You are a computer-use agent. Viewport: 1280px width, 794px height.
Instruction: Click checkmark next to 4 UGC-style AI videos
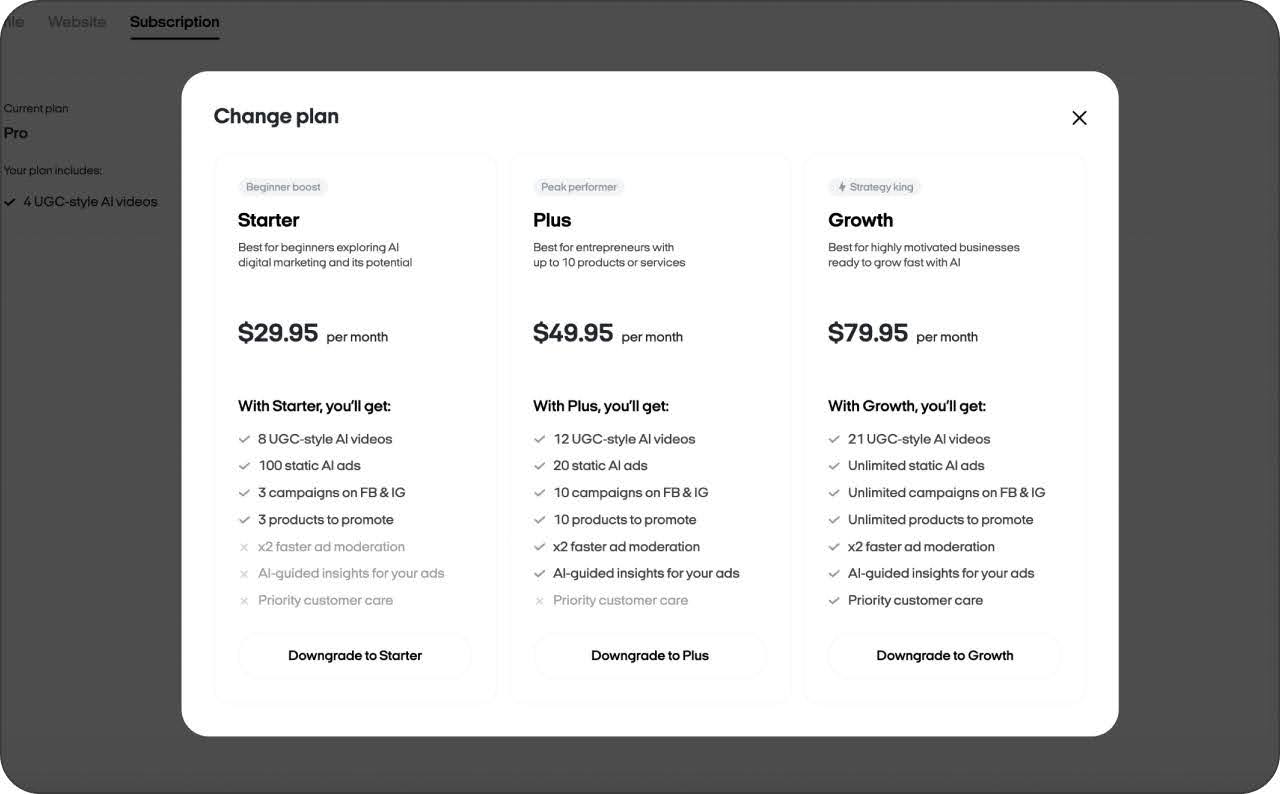click(10, 202)
